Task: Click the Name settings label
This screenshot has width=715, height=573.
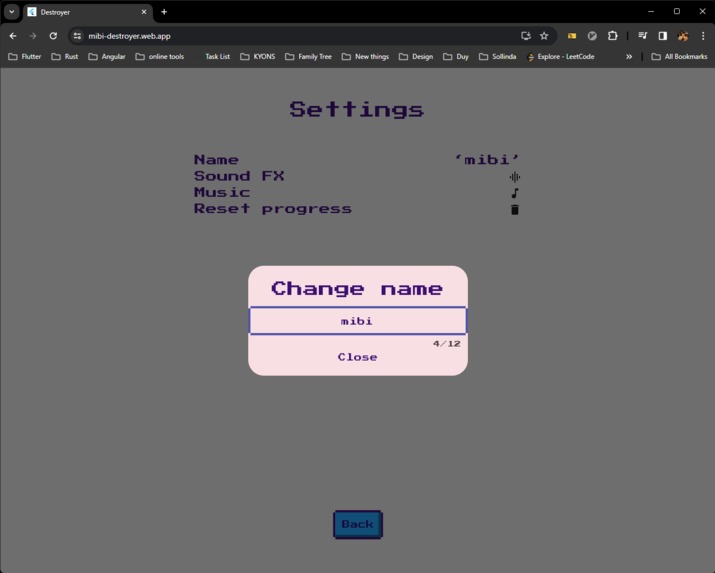Action: point(216,160)
